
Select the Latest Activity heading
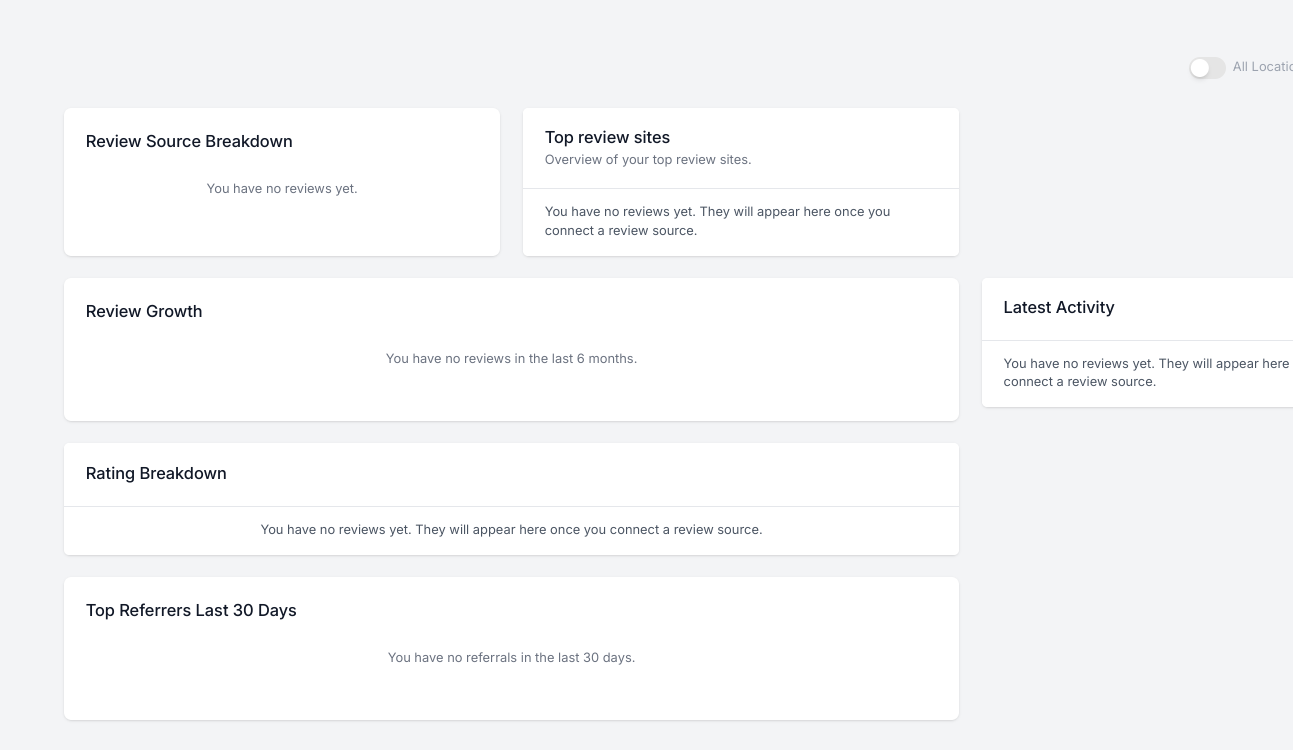coord(1058,307)
